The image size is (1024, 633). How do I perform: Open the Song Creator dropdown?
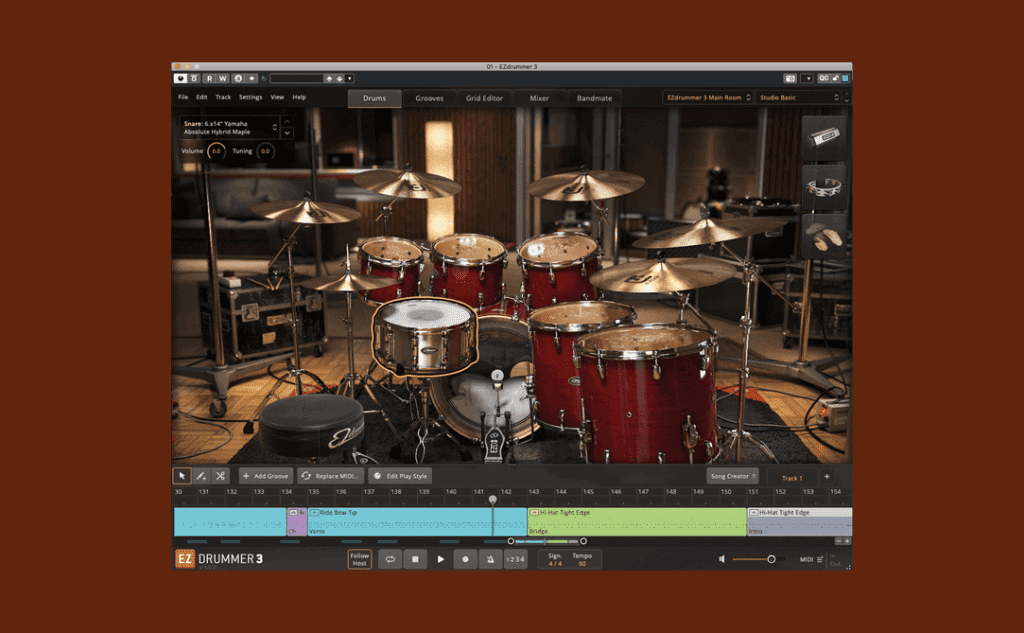[x=733, y=476]
